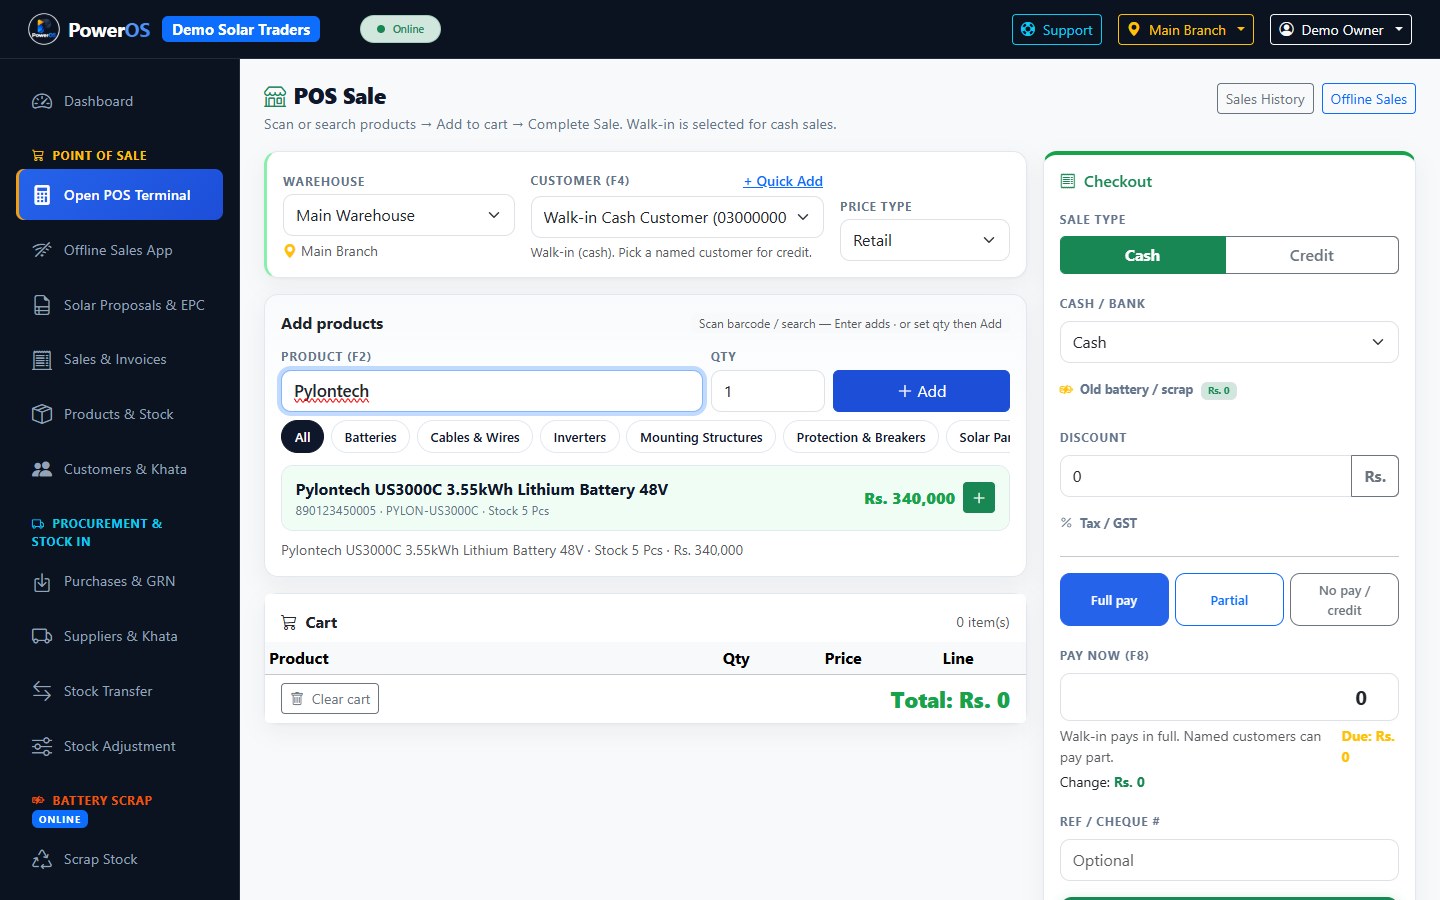1440x900 pixels.
Task: Open the Customer selection dropdown
Action: 677,217
